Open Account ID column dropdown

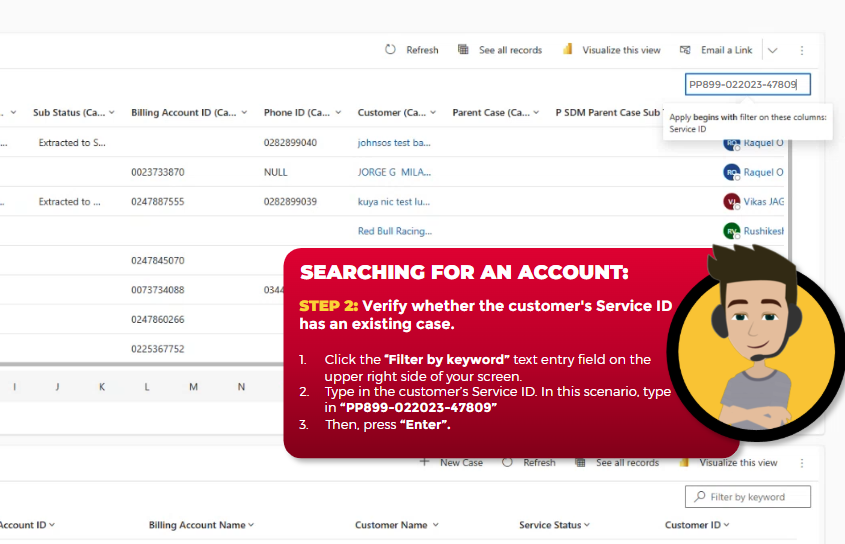(52, 525)
